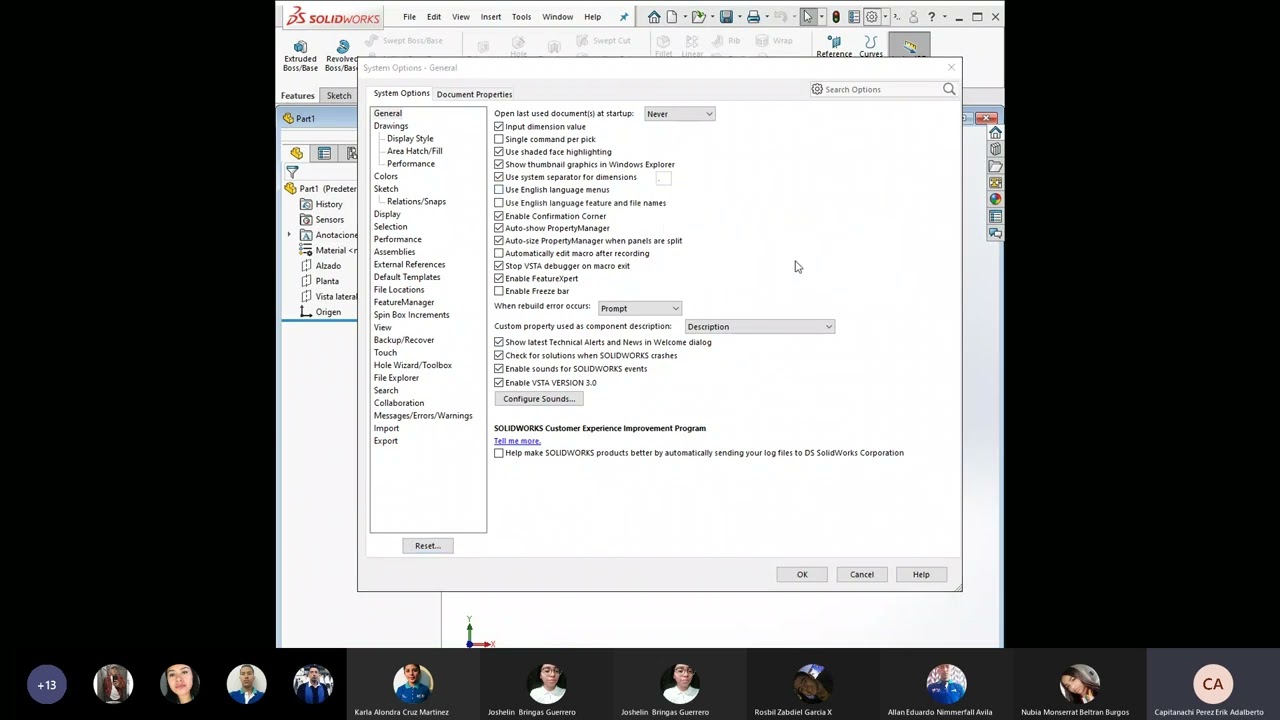Click the pin icon beside Help menu

624,17
